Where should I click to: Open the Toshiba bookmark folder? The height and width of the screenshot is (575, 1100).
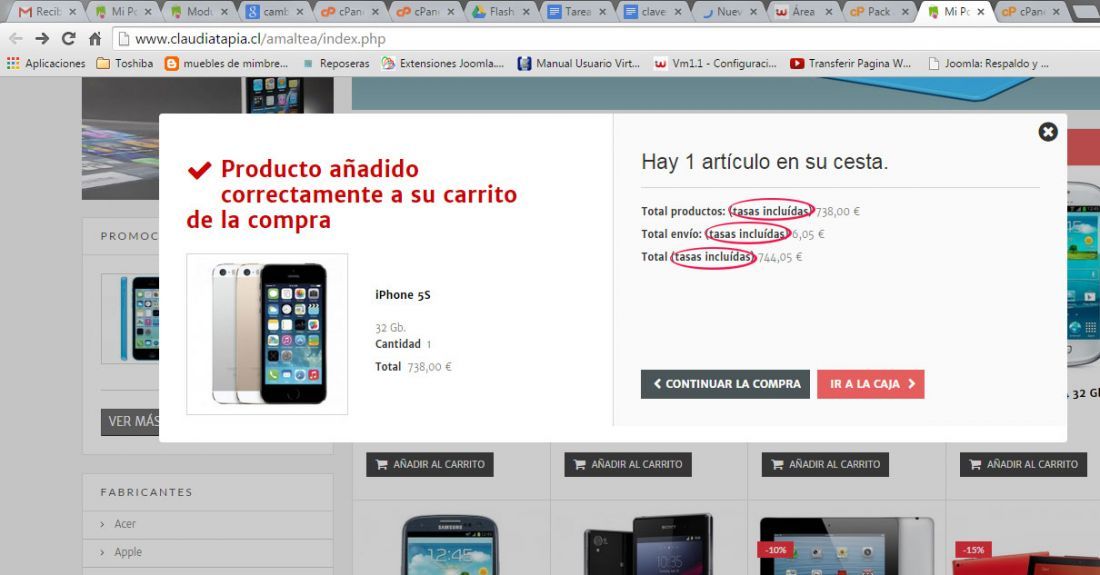coord(124,63)
